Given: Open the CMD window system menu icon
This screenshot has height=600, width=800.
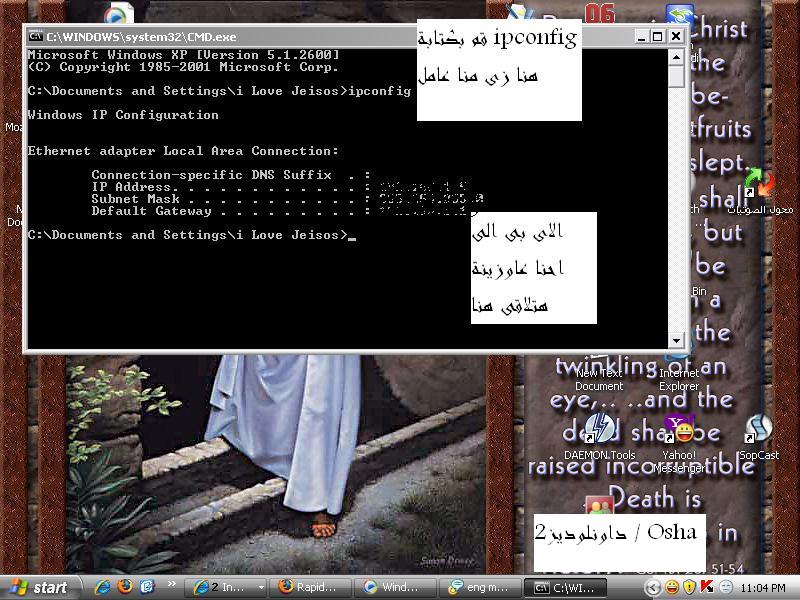Looking at the screenshot, I should pos(36,36).
